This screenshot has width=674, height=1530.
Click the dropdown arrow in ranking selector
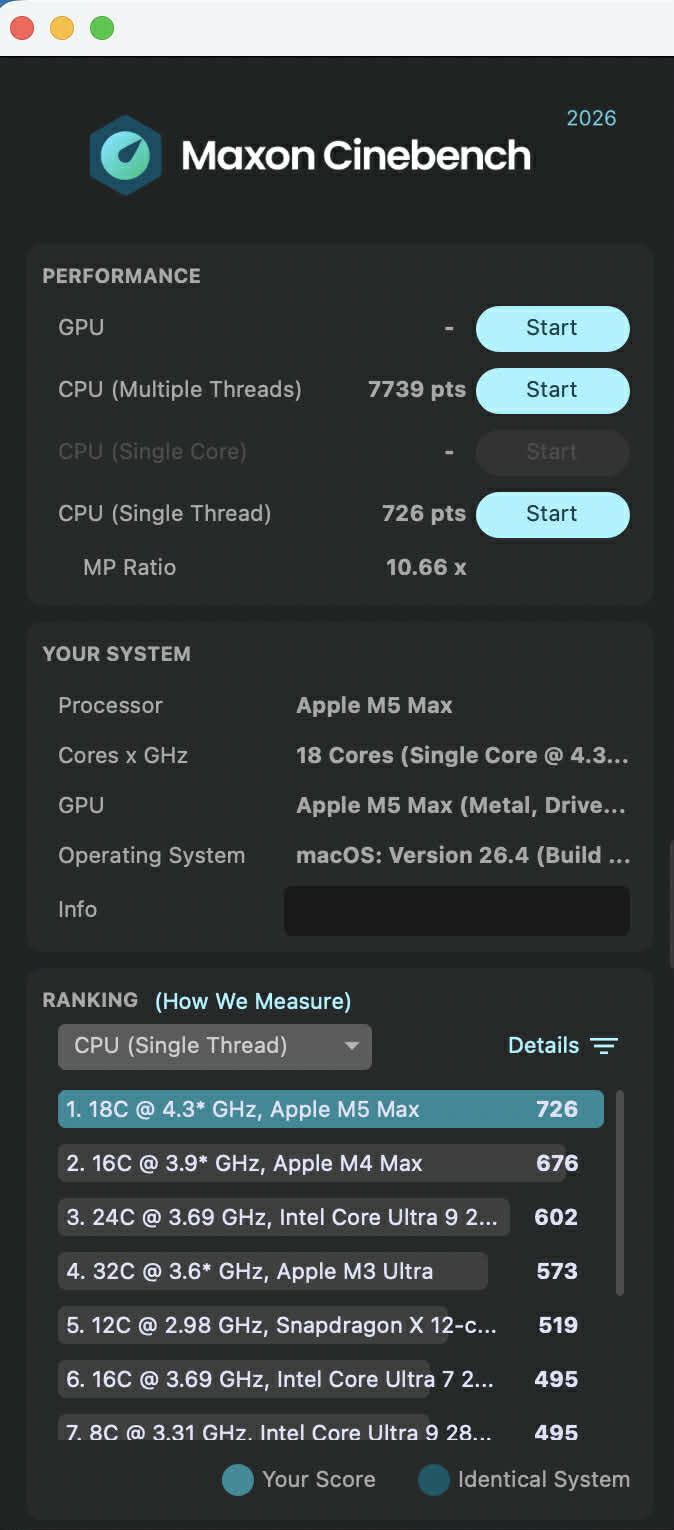click(351, 1046)
